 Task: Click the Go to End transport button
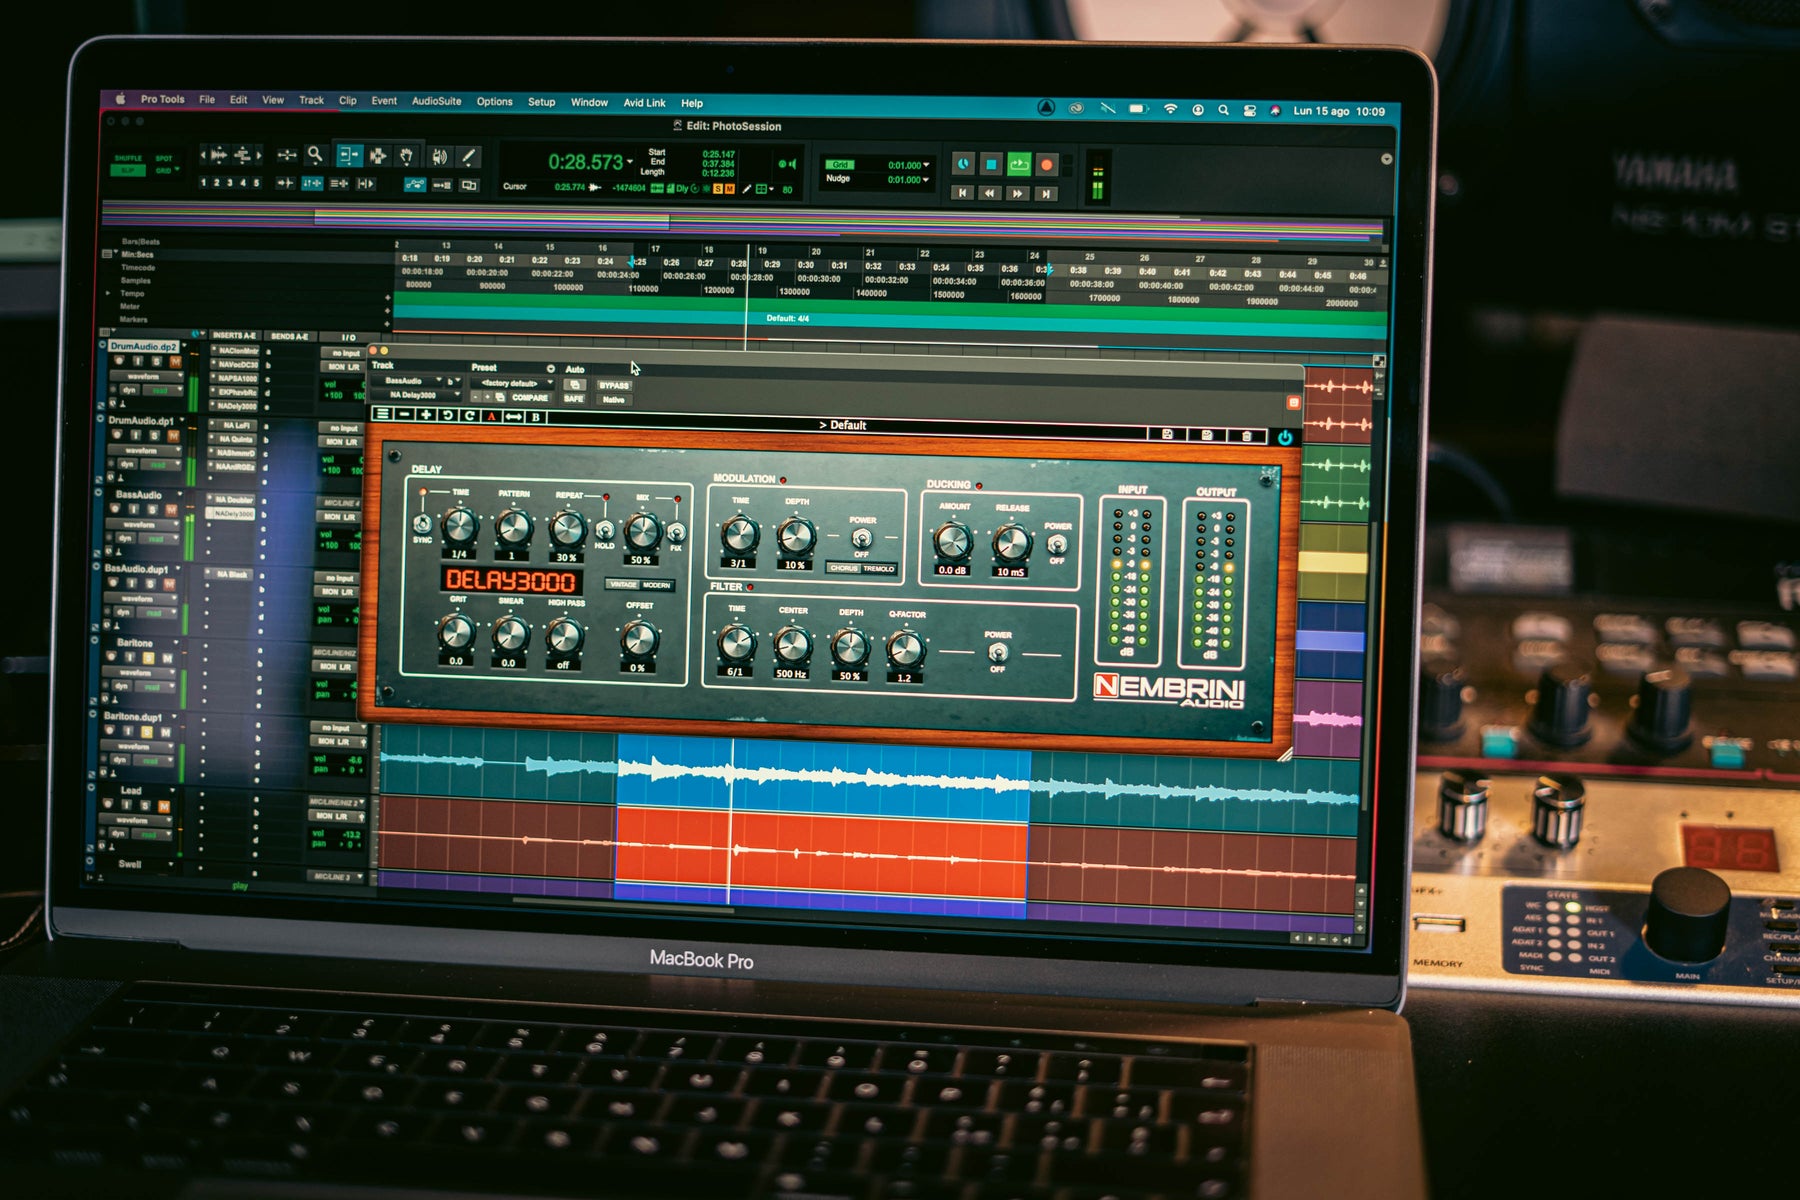pos(1044,194)
